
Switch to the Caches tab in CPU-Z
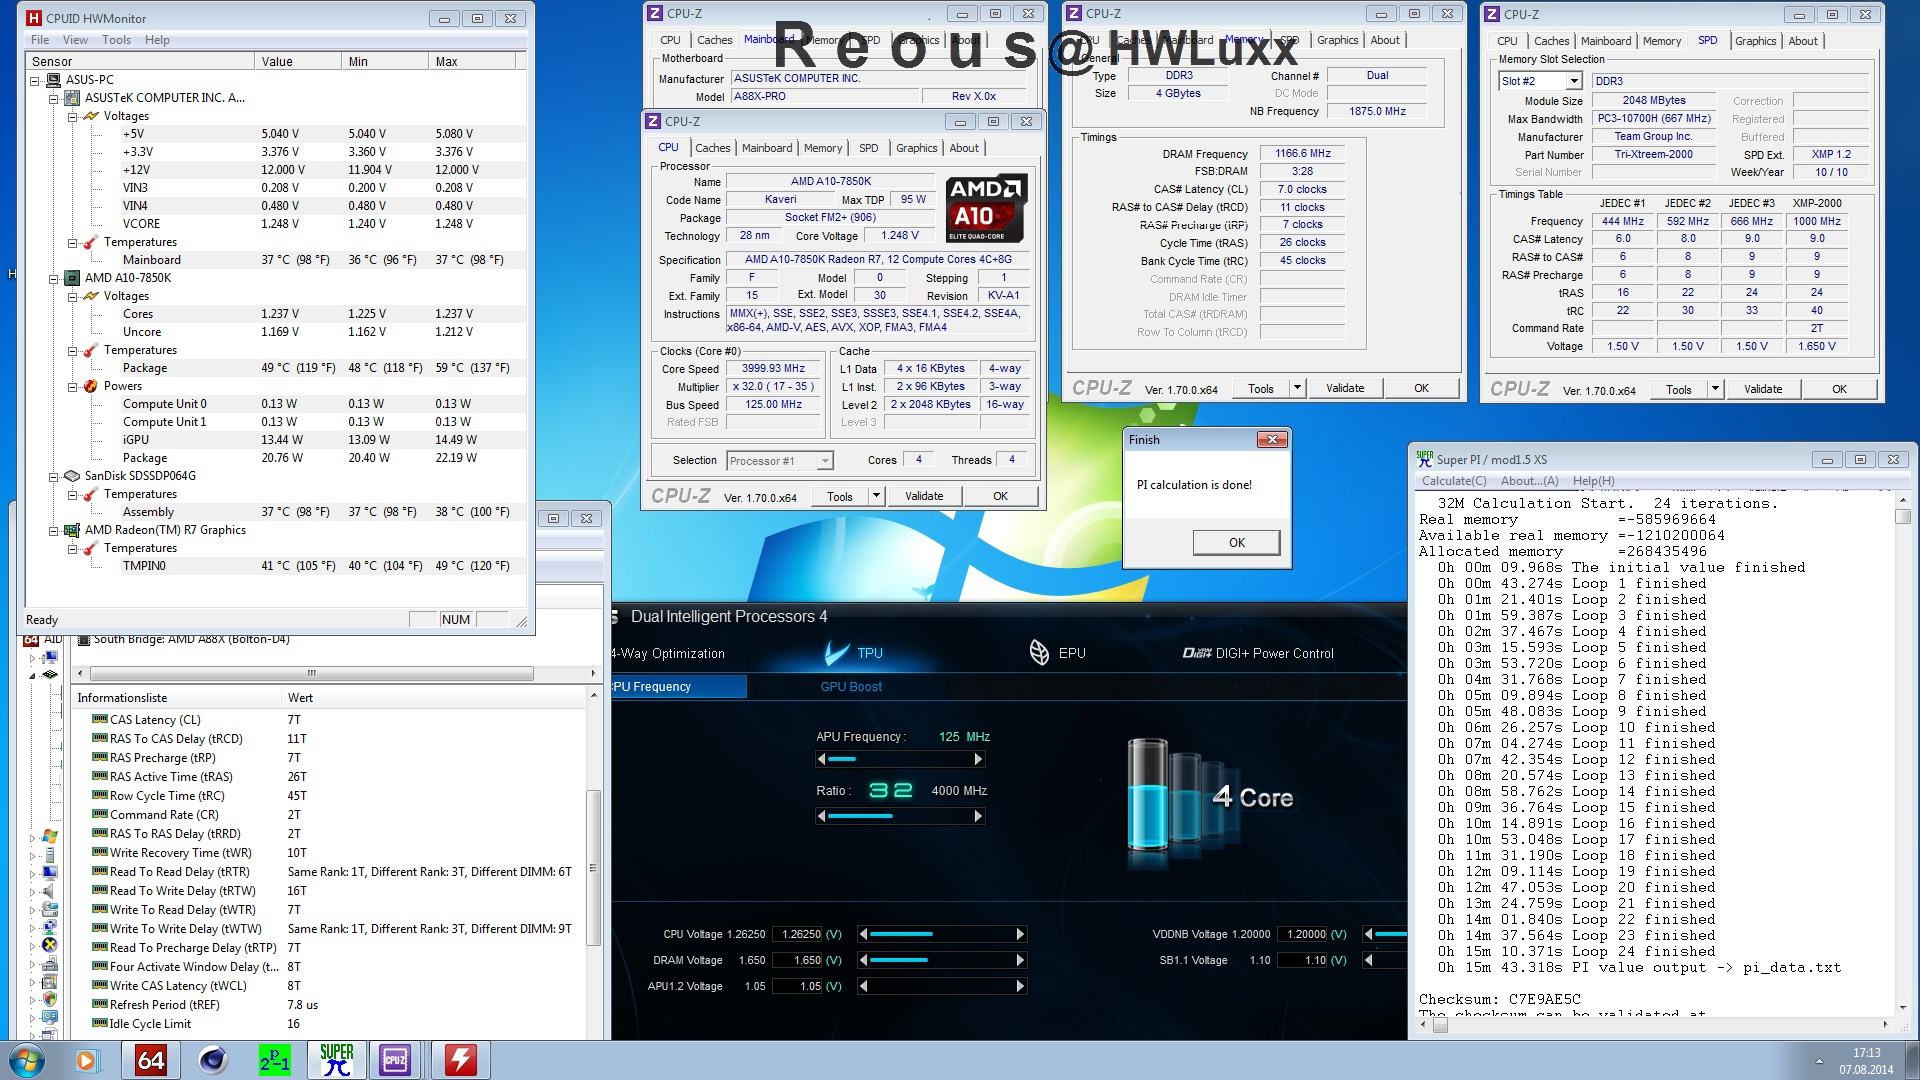point(713,148)
